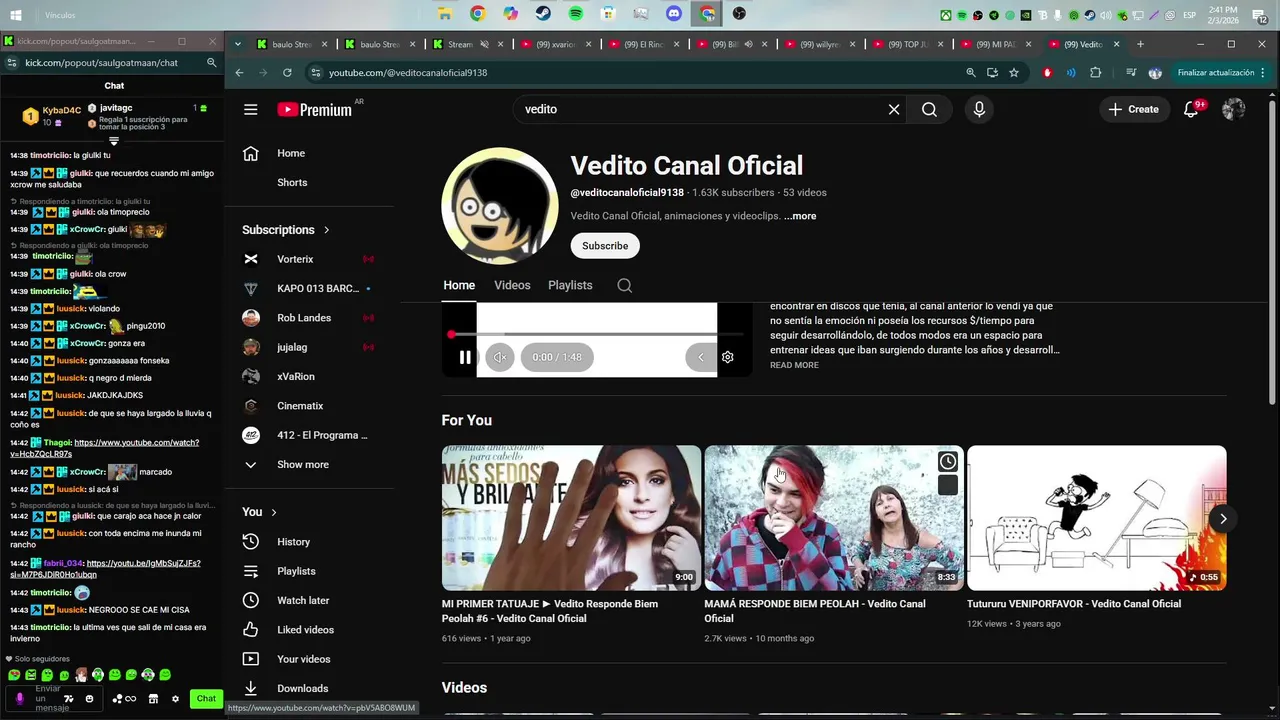Viewport: 1280px width, 720px height.
Task: Switch to the xvarion YouTube tab
Action: pyautogui.click(x=556, y=44)
